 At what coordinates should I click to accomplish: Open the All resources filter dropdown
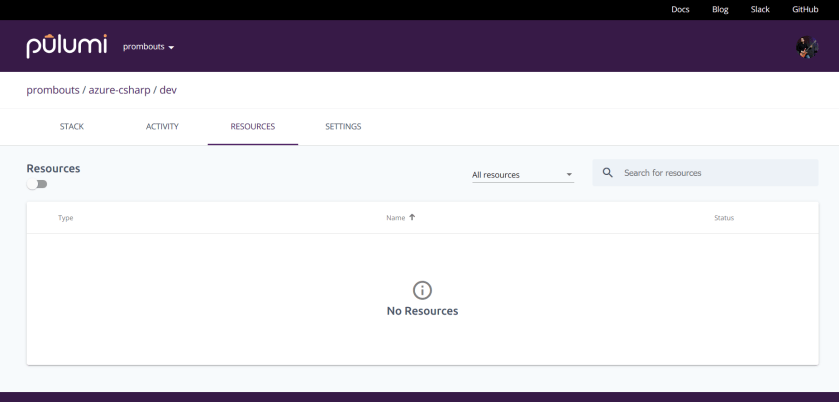click(x=522, y=175)
